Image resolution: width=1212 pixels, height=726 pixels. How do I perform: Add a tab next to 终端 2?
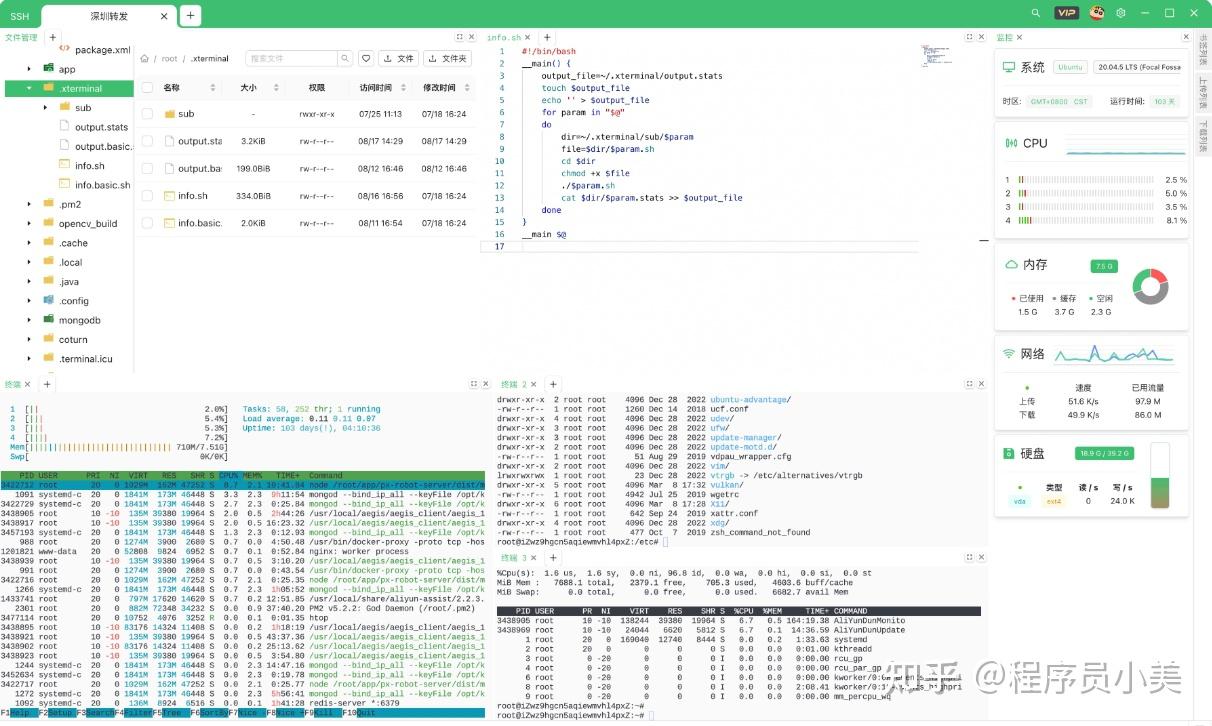tap(553, 384)
